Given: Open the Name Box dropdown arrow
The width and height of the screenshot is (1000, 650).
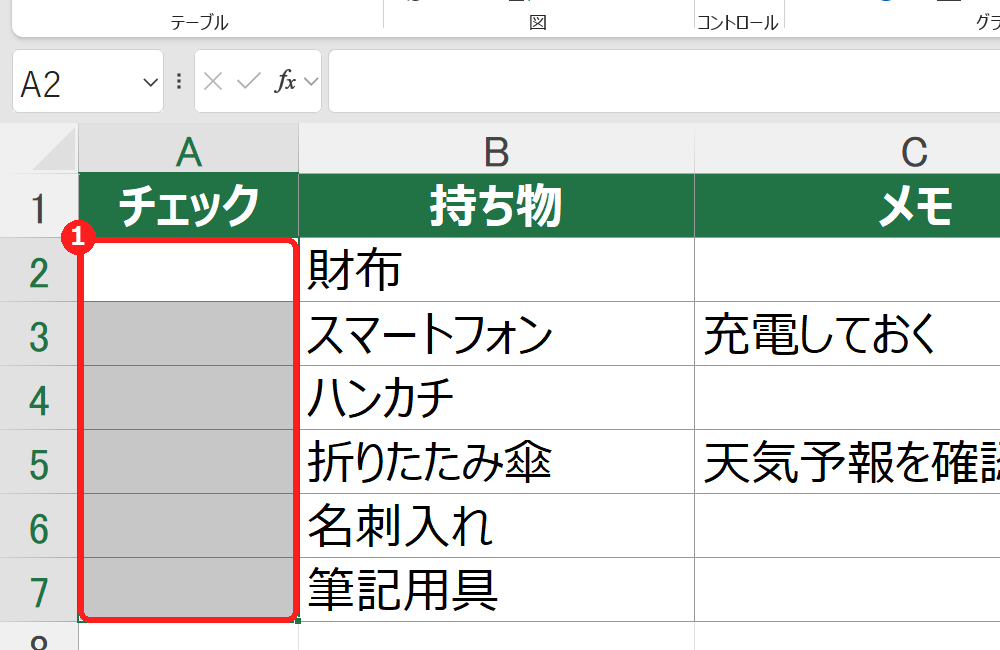Looking at the screenshot, I should pos(151,82).
